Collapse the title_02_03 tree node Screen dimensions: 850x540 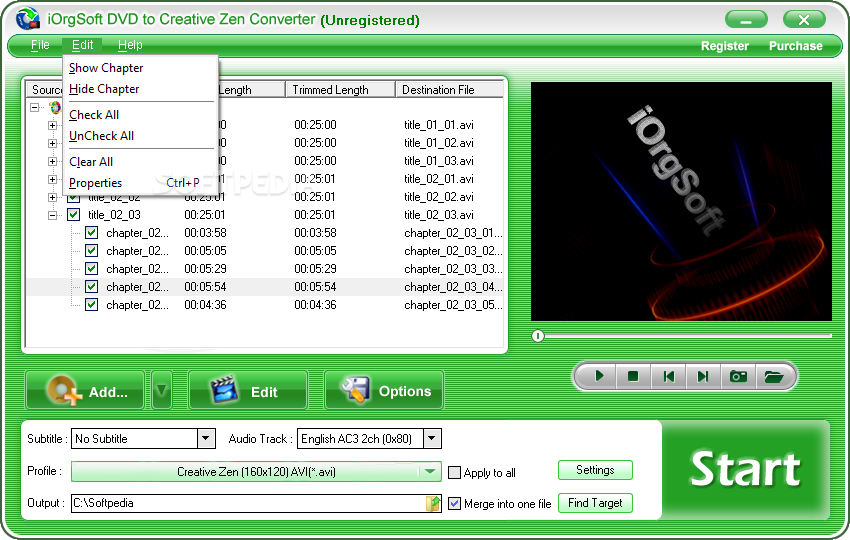tap(52, 215)
